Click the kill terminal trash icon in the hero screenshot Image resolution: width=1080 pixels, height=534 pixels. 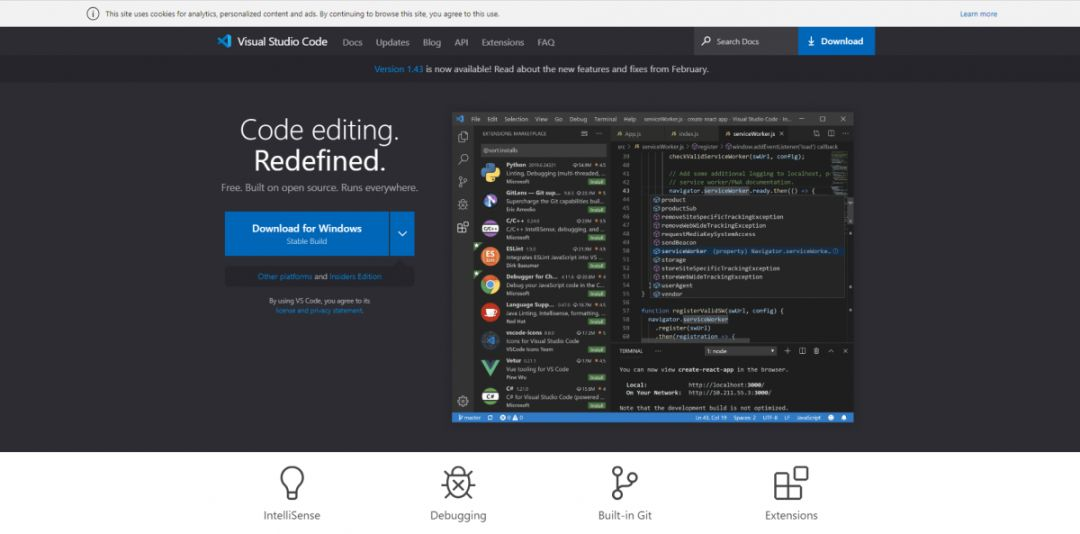coord(816,351)
